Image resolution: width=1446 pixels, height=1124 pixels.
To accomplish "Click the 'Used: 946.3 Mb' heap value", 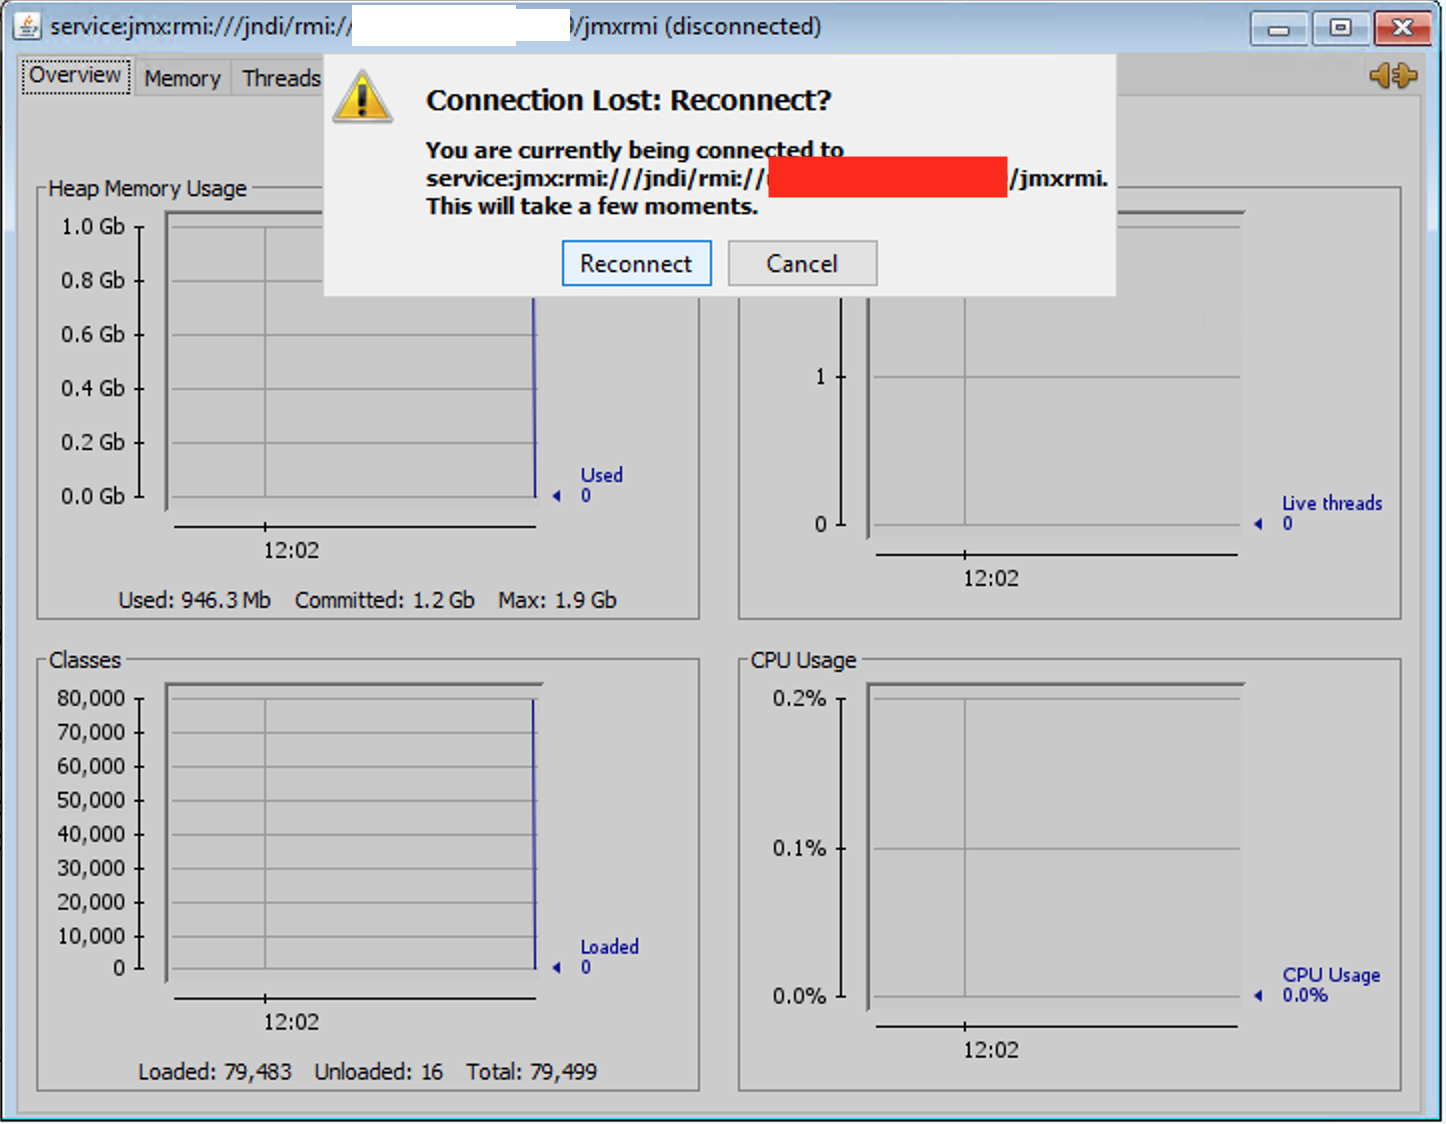I will (194, 600).
